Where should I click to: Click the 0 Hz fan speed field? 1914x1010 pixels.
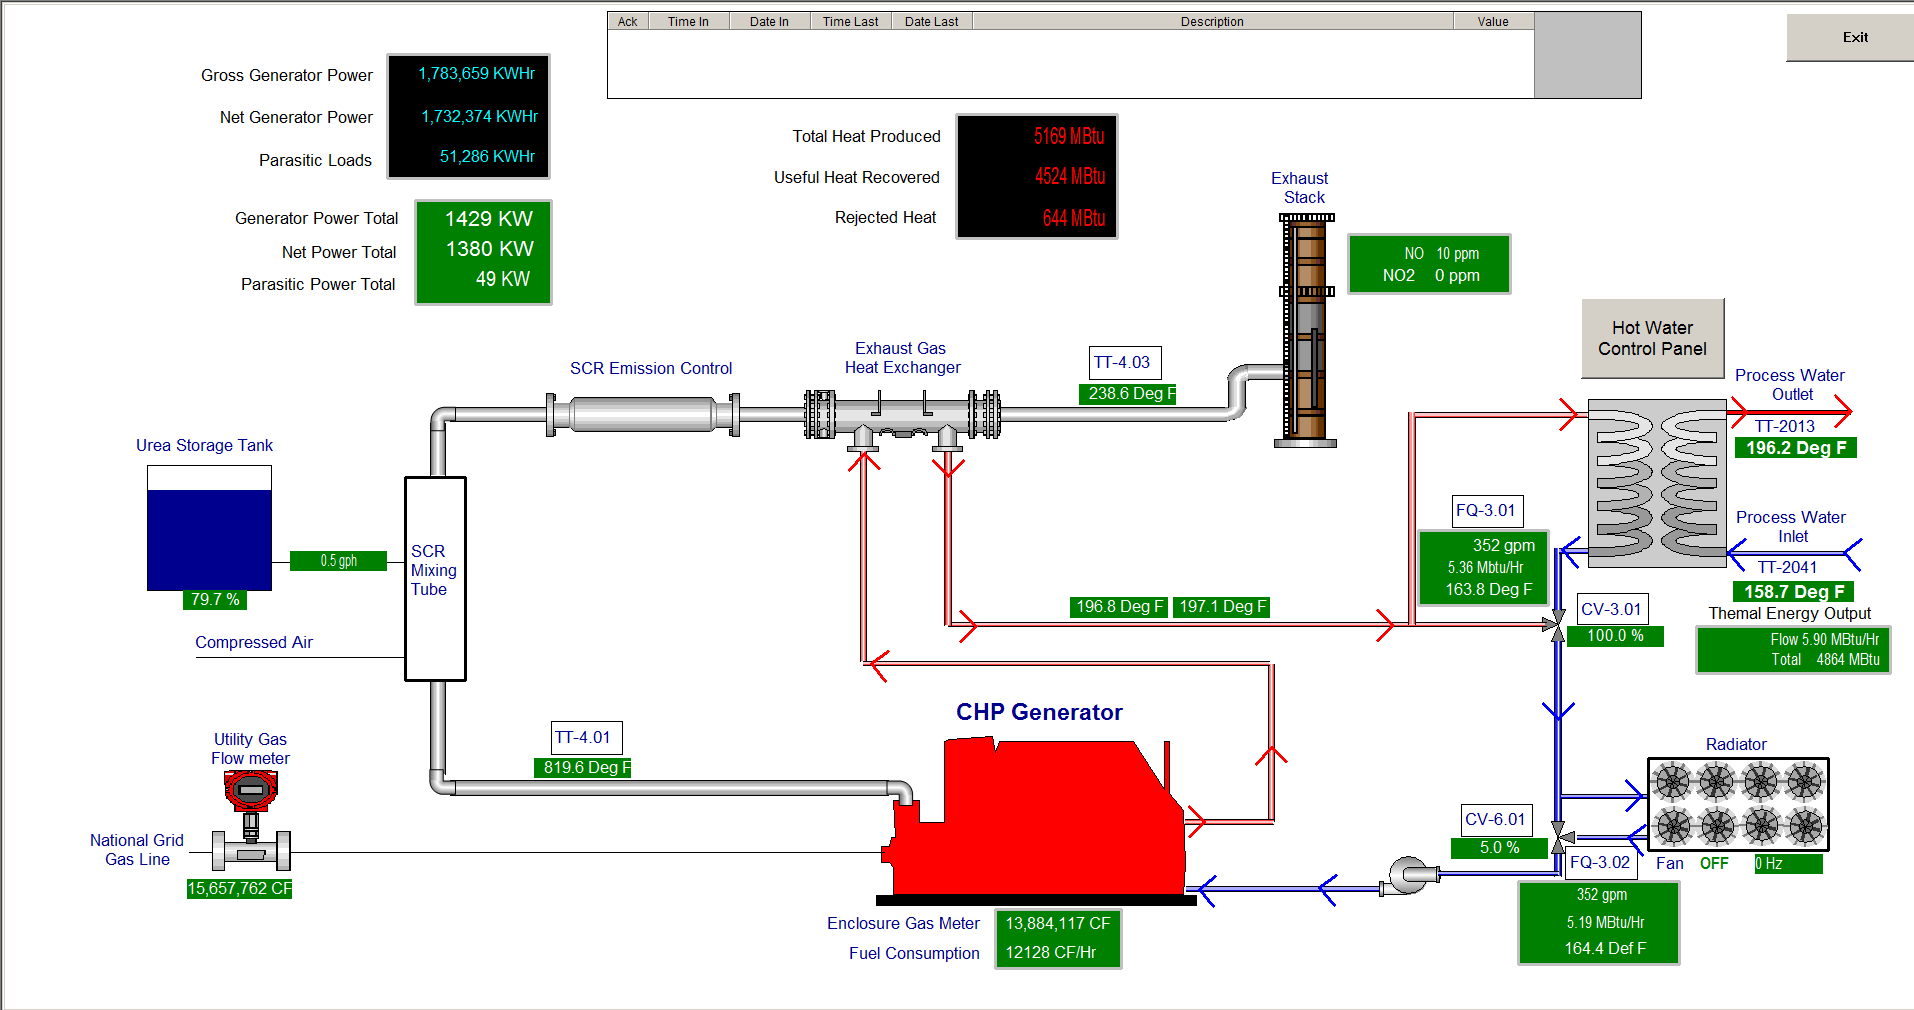1787,864
